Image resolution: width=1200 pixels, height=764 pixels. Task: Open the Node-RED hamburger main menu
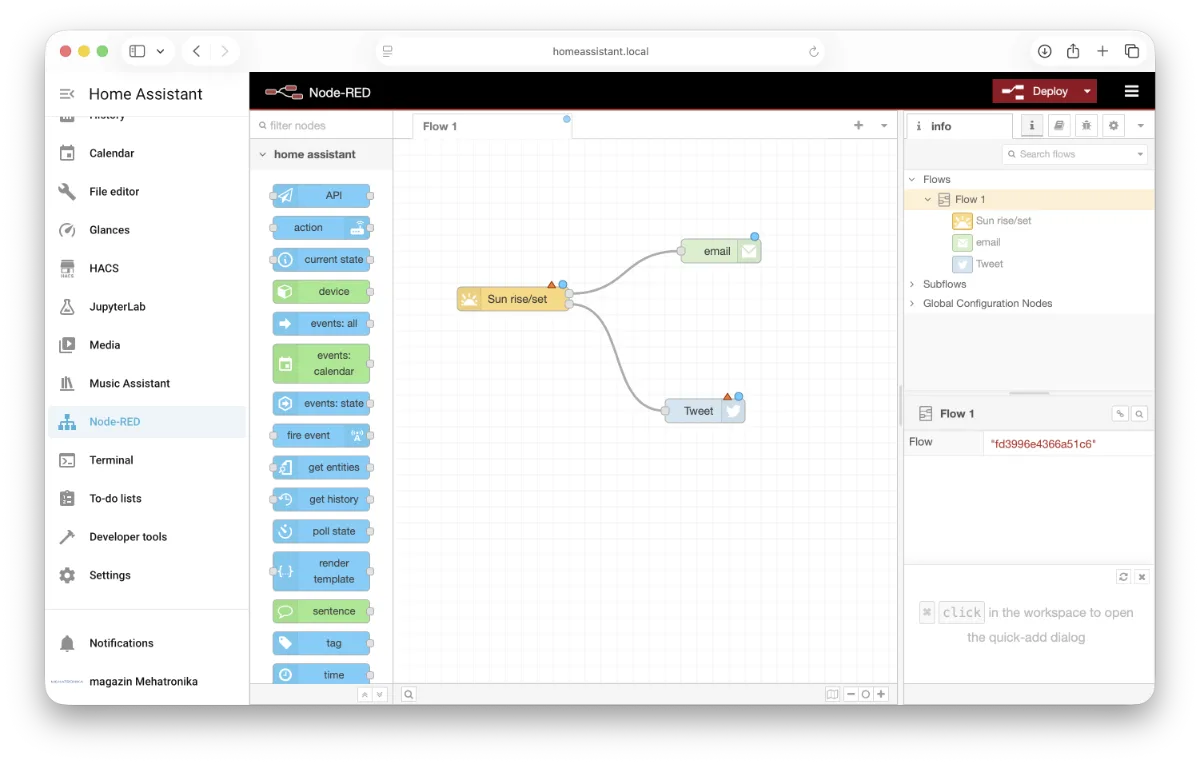(x=1131, y=91)
